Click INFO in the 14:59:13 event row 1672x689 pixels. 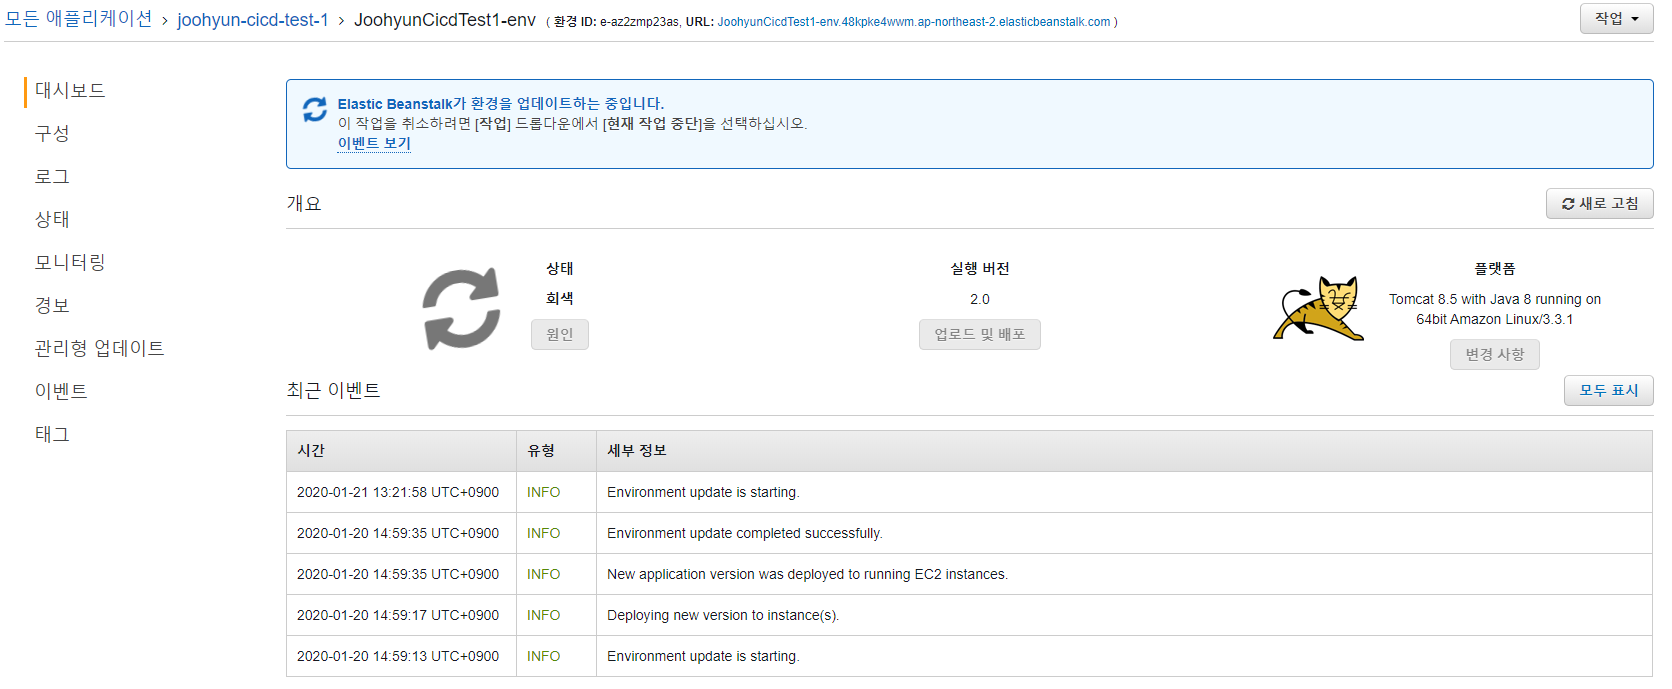[x=544, y=657]
